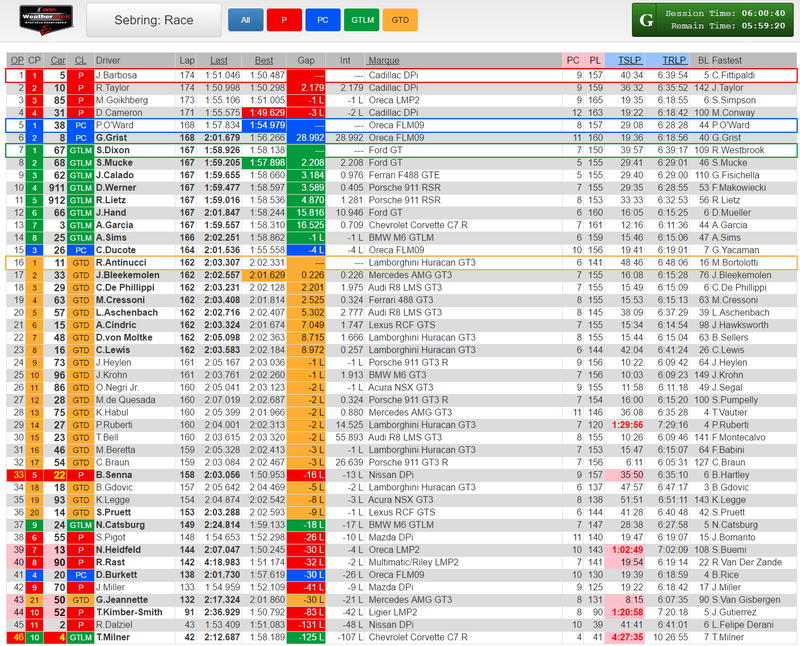Click the GTLM class badge for N.Catsburg

click(81, 525)
